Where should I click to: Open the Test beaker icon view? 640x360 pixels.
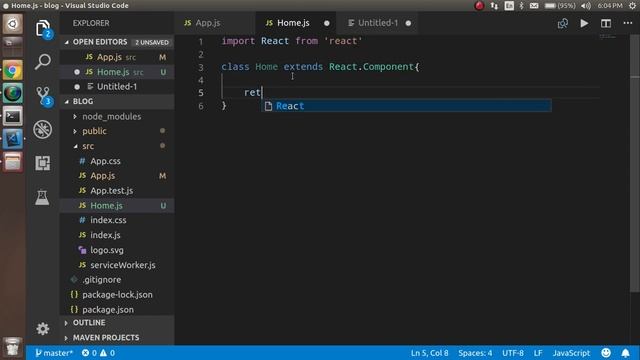tap(42, 197)
